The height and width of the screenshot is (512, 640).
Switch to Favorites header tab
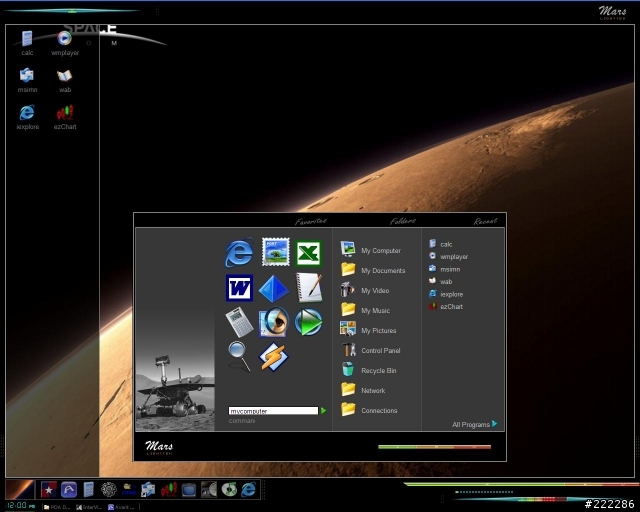311,221
